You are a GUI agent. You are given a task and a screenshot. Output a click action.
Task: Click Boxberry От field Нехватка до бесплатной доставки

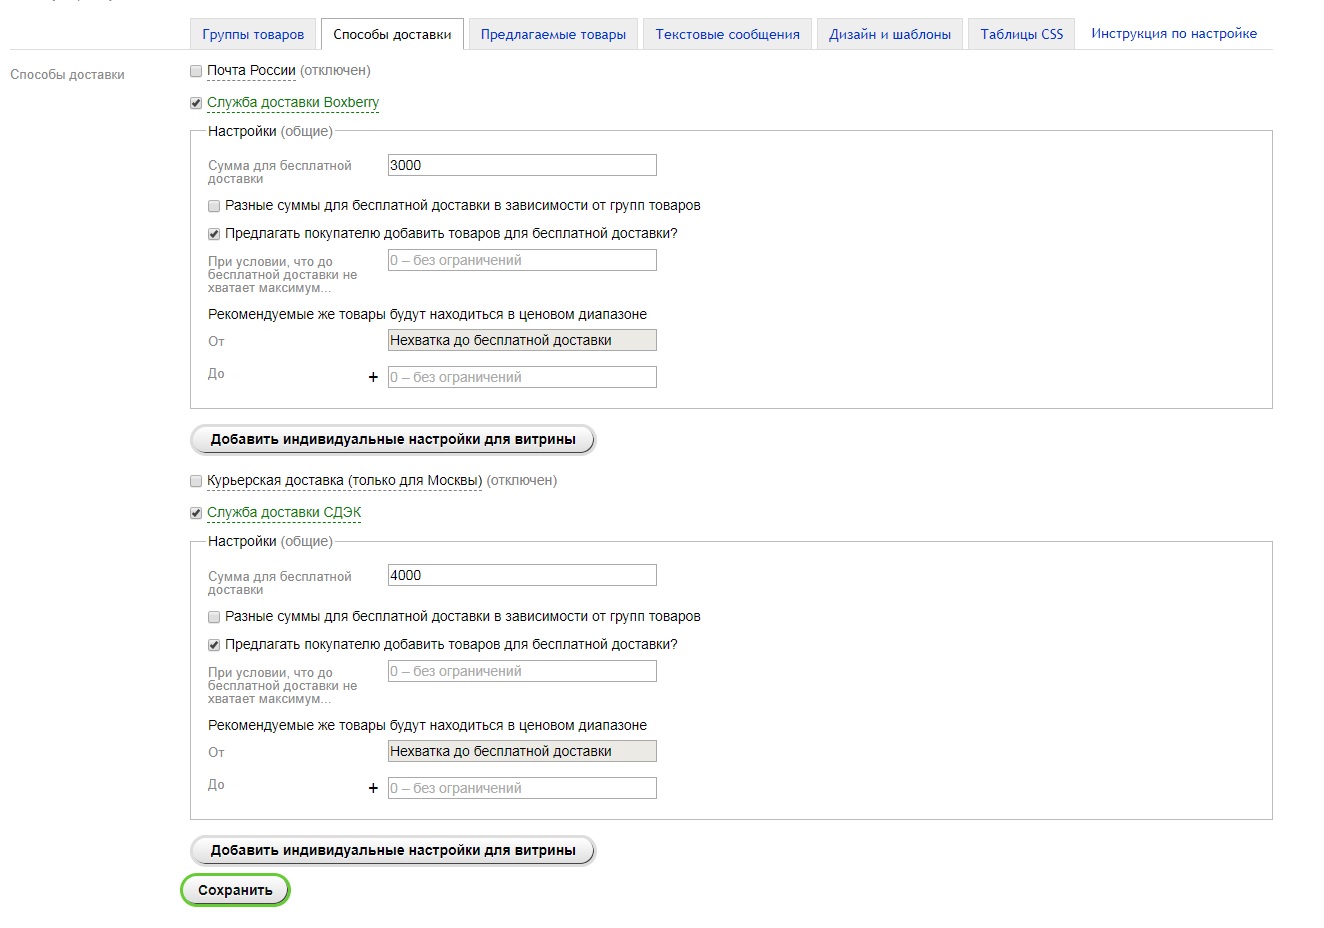click(522, 340)
